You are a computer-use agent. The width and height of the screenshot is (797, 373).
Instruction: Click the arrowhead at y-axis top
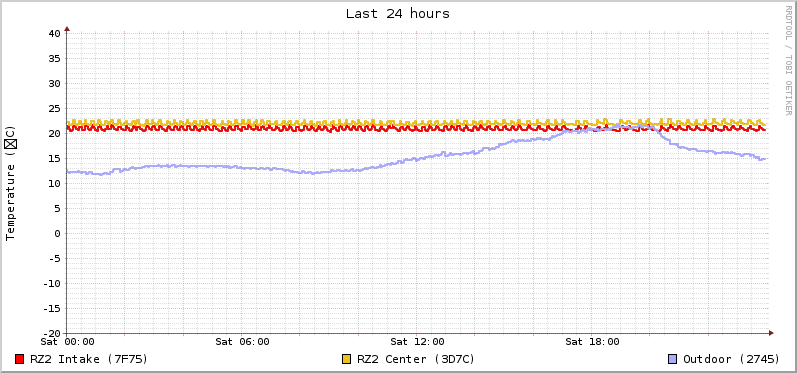pyautogui.click(x=67, y=29)
